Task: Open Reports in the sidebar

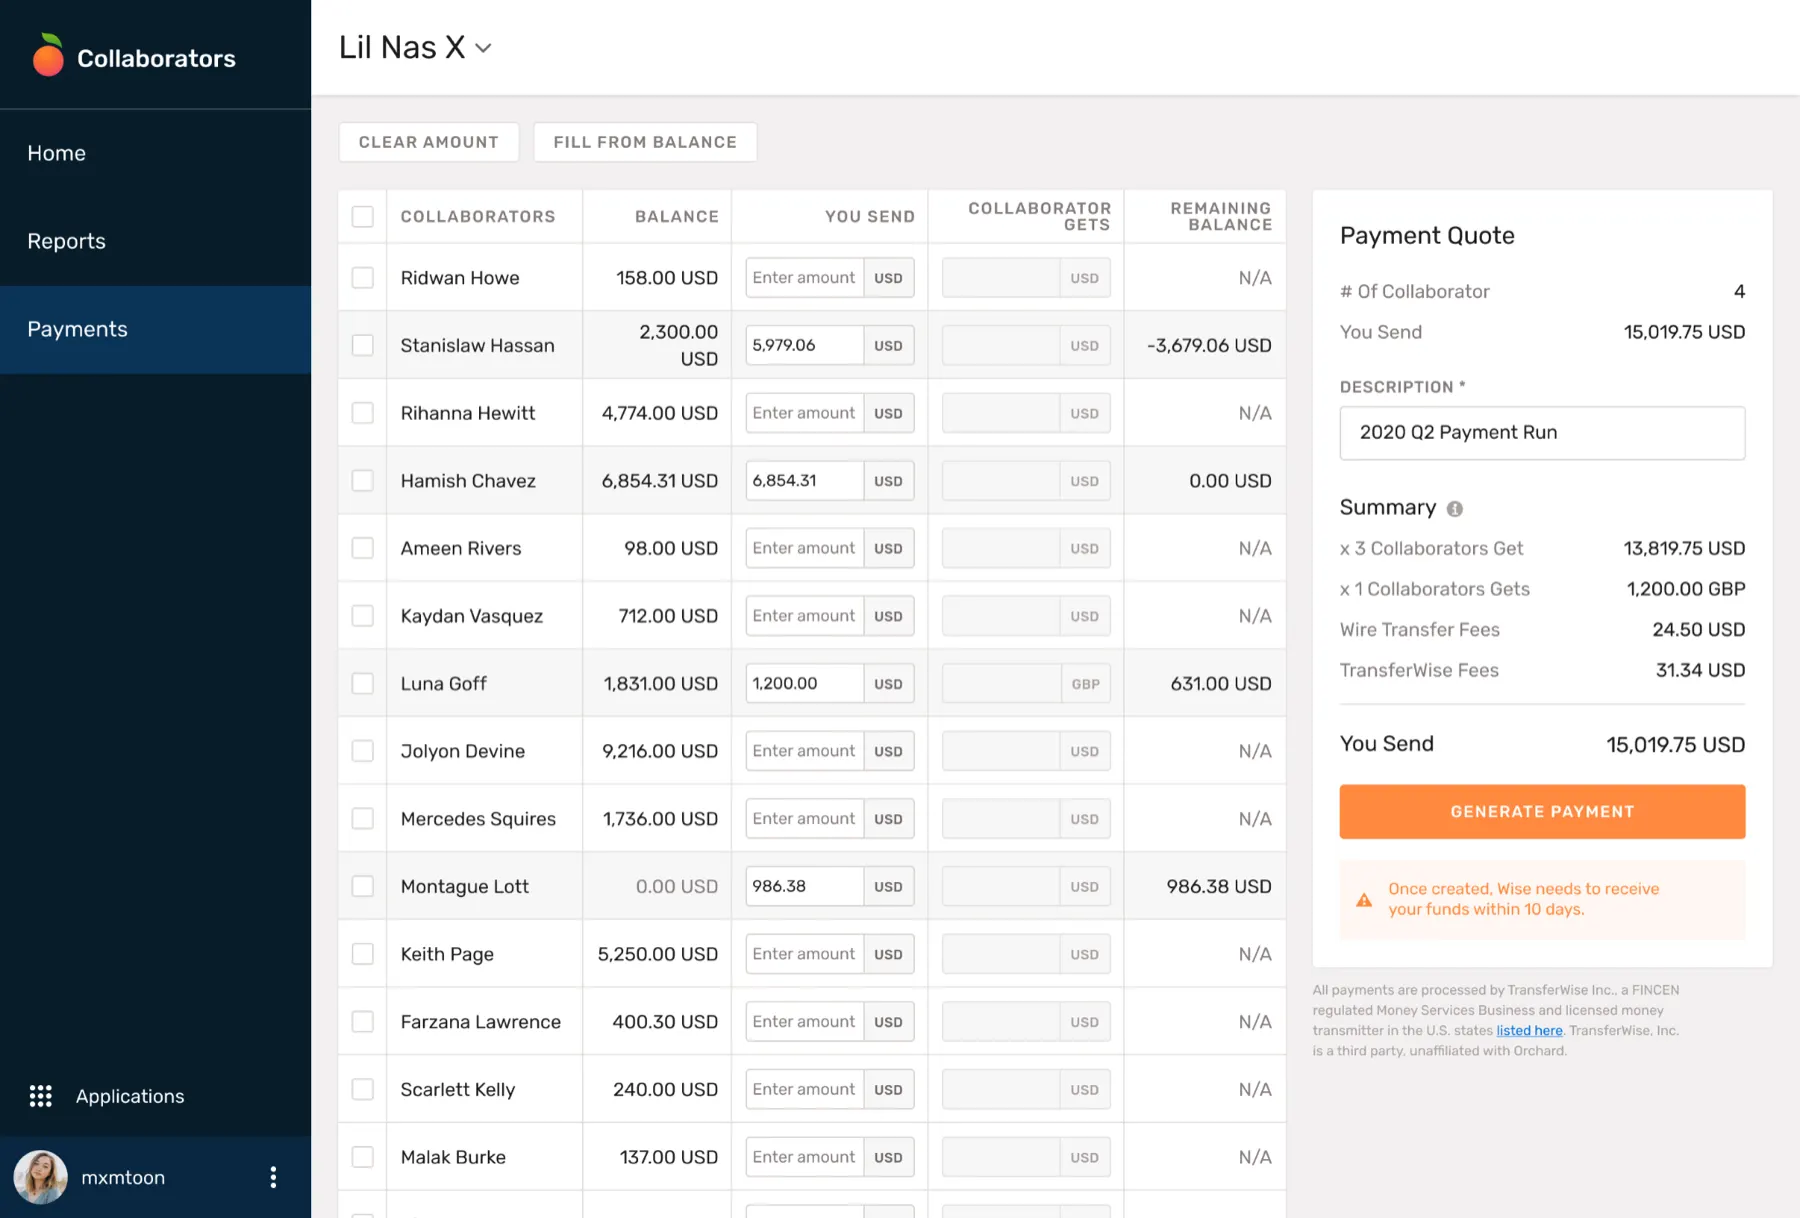Action: point(155,241)
